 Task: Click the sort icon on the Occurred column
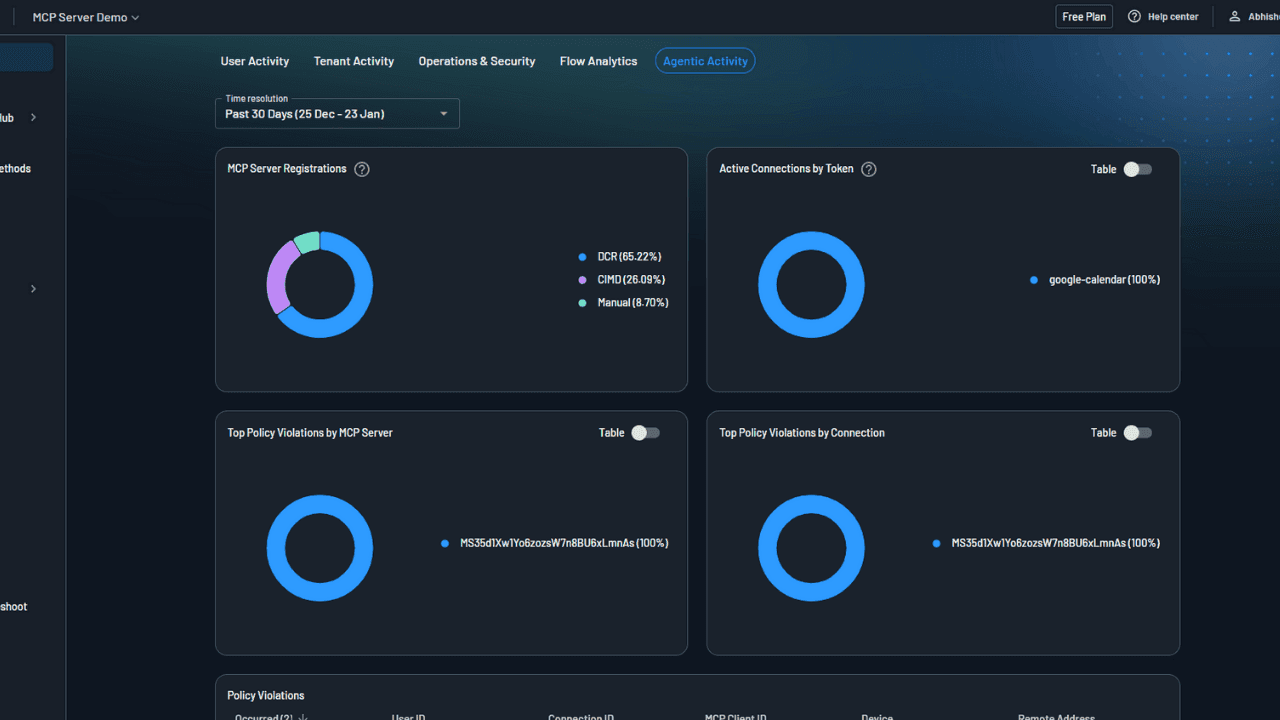click(305, 716)
